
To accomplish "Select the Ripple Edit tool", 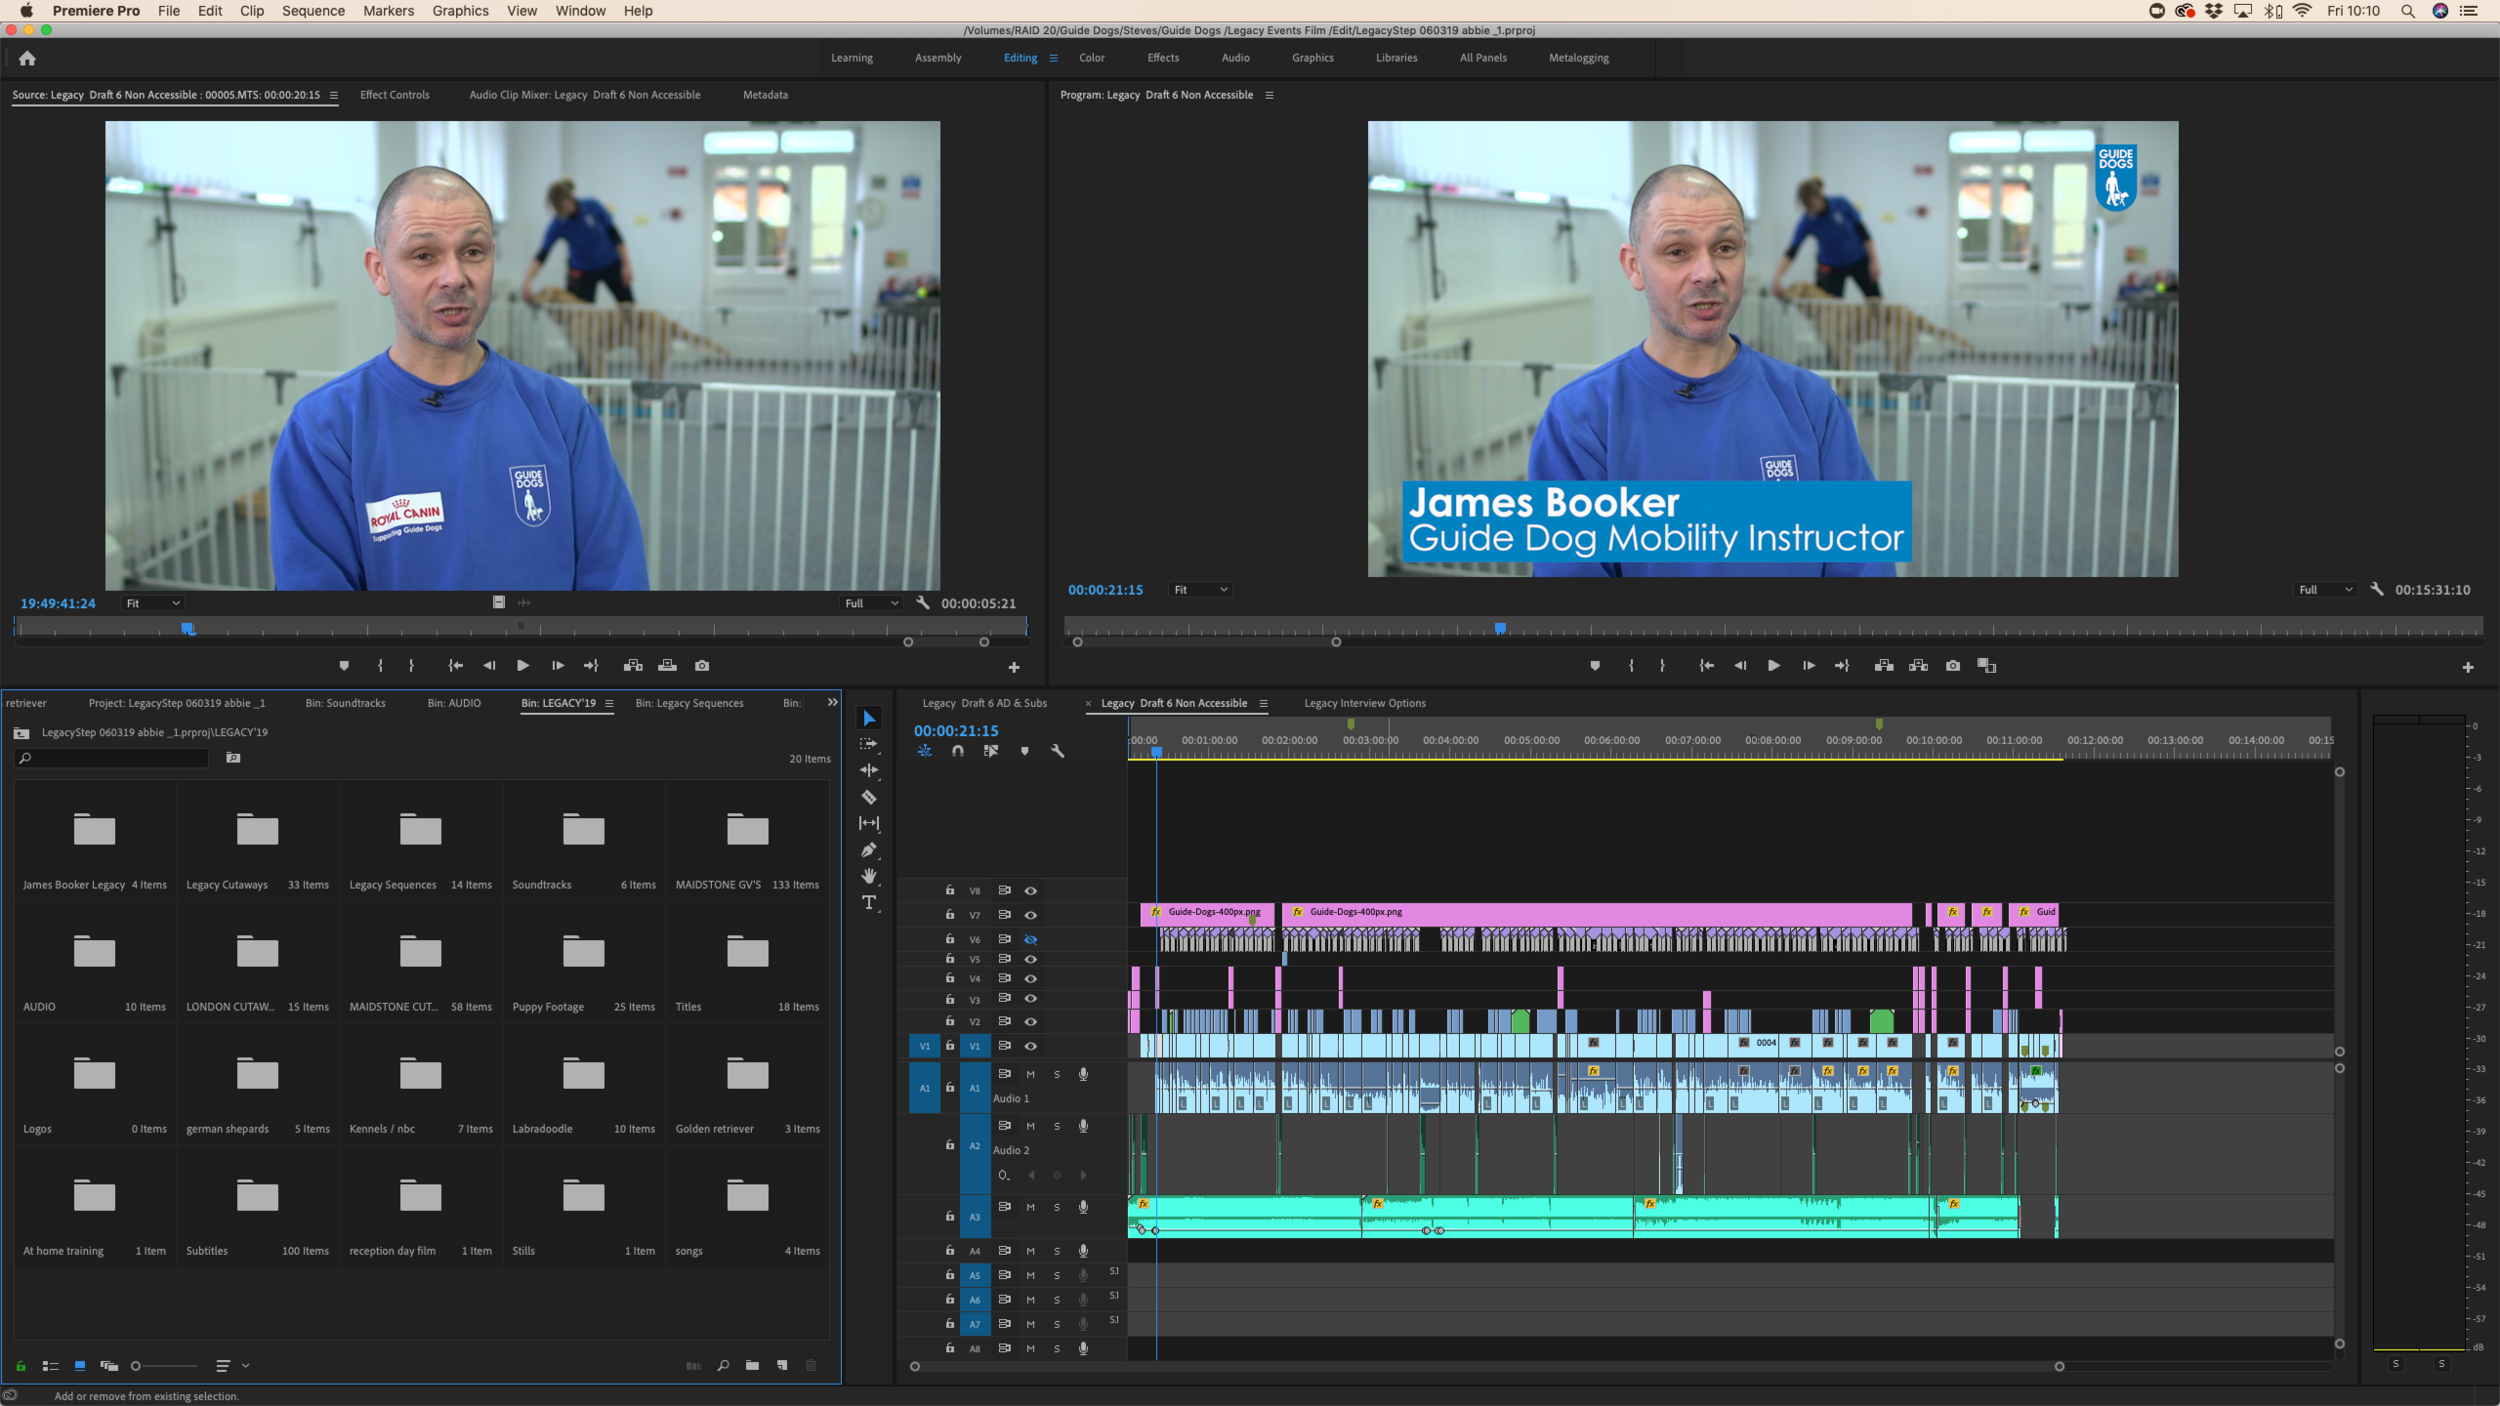I will 869,770.
